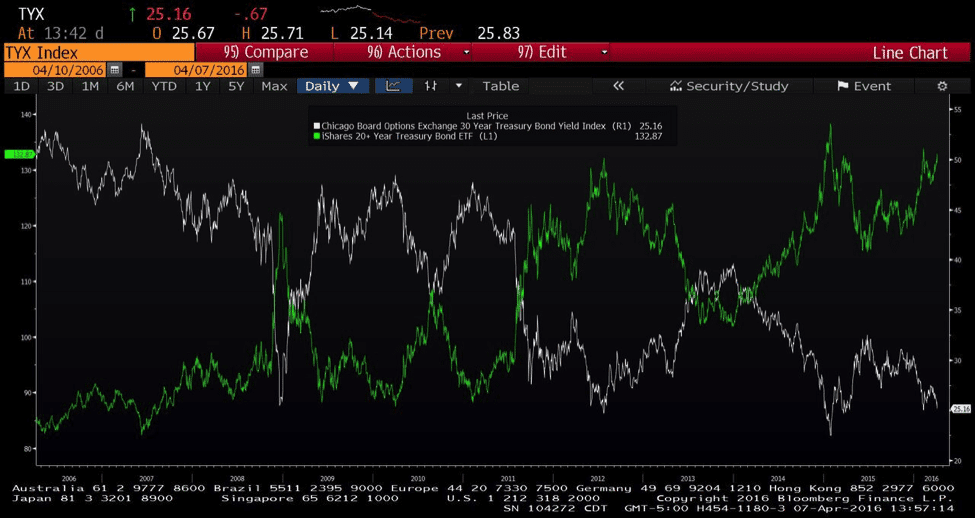The image size is (975, 519).
Task: Click the 95) Compare button
Action: 266,52
